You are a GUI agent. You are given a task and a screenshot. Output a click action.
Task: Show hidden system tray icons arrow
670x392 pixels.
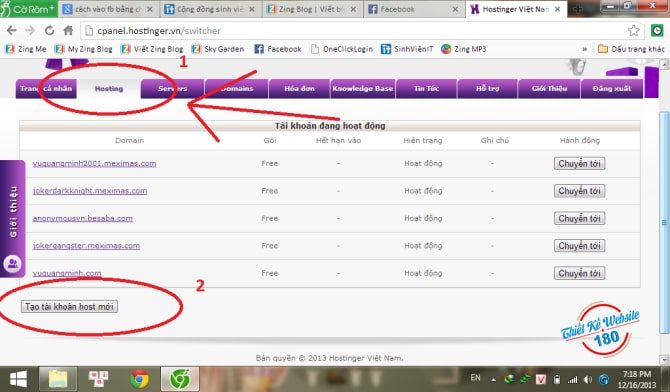coord(494,379)
